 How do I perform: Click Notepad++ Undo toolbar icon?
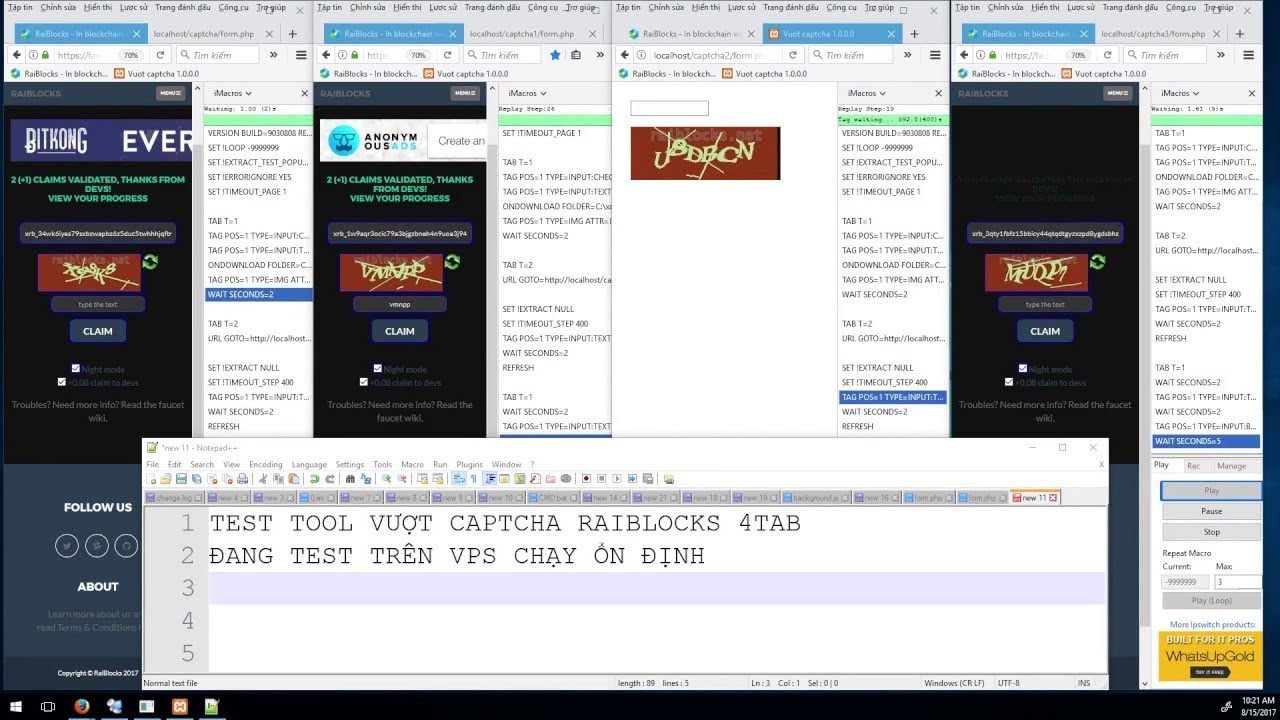pyautogui.click(x=314, y=479)
